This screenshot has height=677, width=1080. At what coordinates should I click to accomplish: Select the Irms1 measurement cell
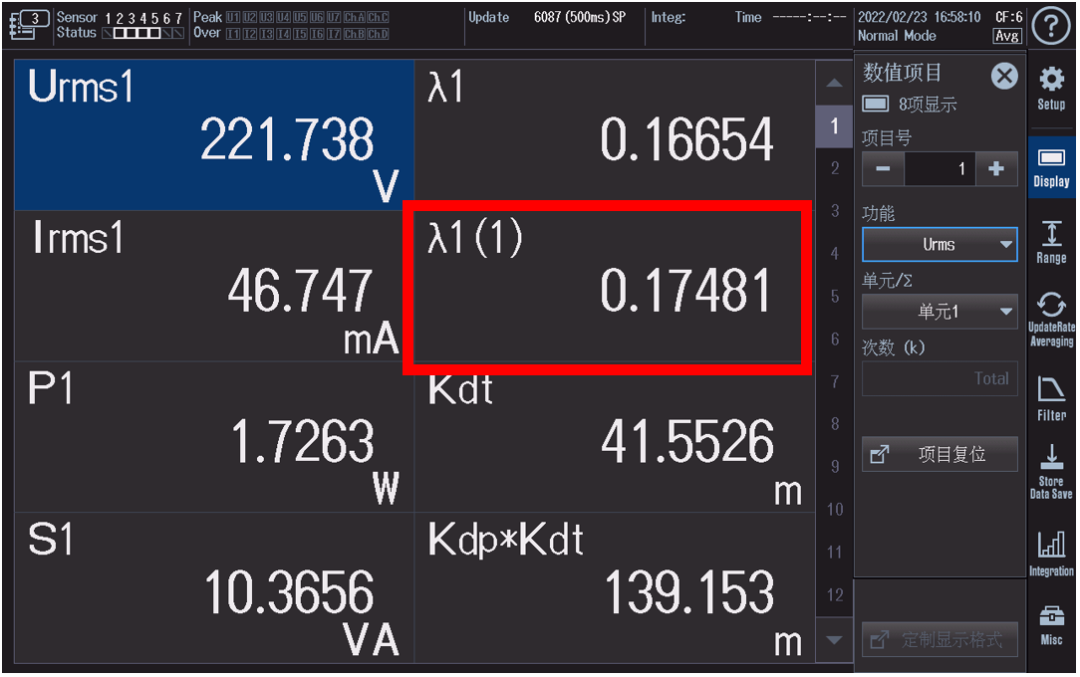click(214, 286)
